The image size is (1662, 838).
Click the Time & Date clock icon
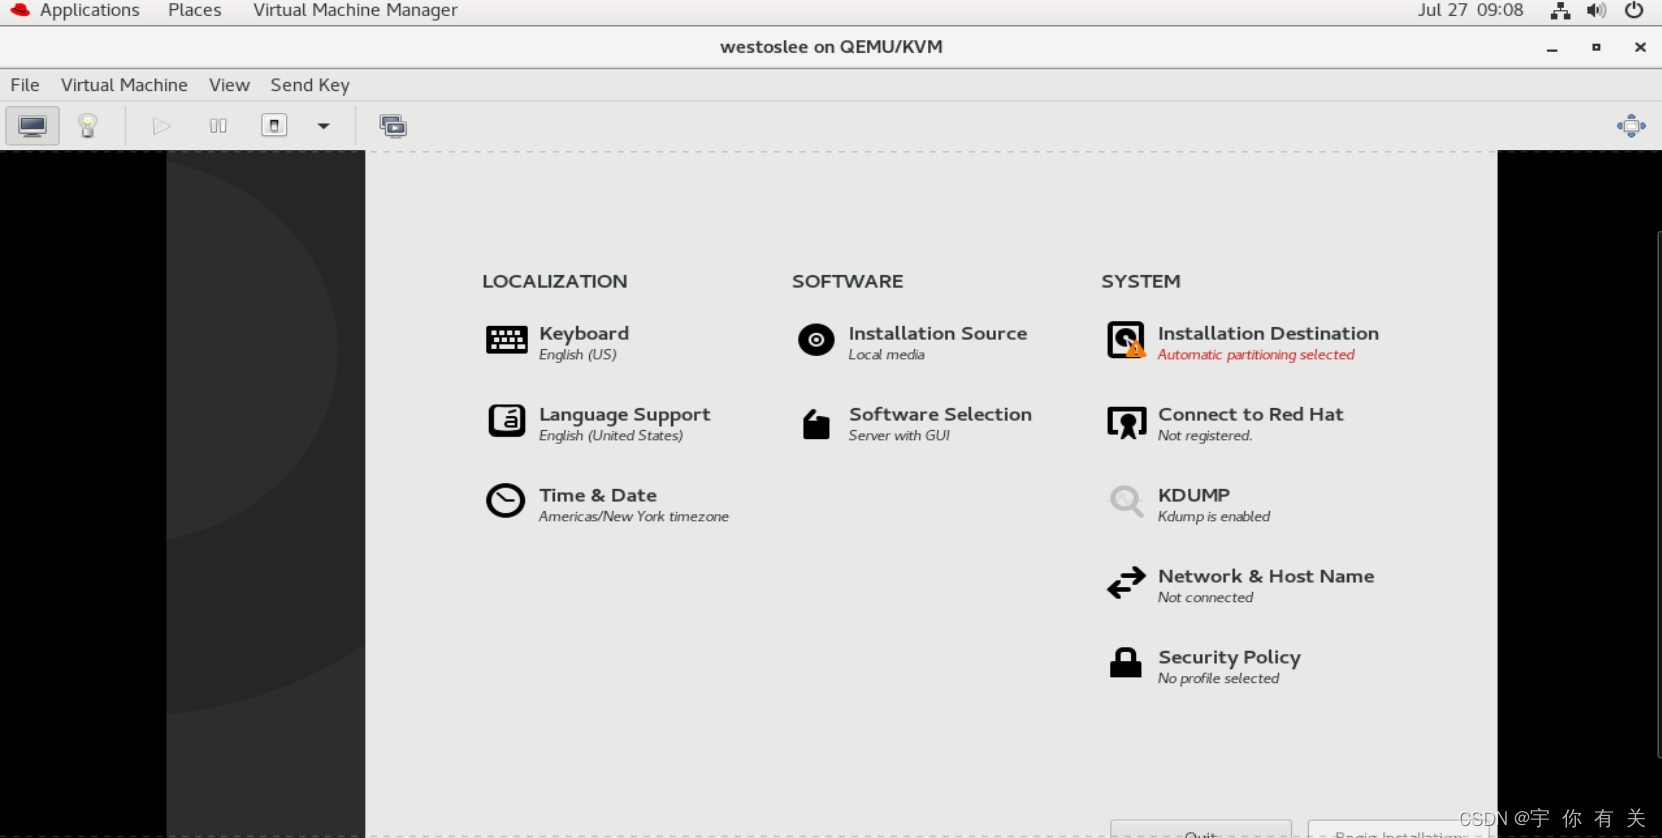[x=506, y=501]
